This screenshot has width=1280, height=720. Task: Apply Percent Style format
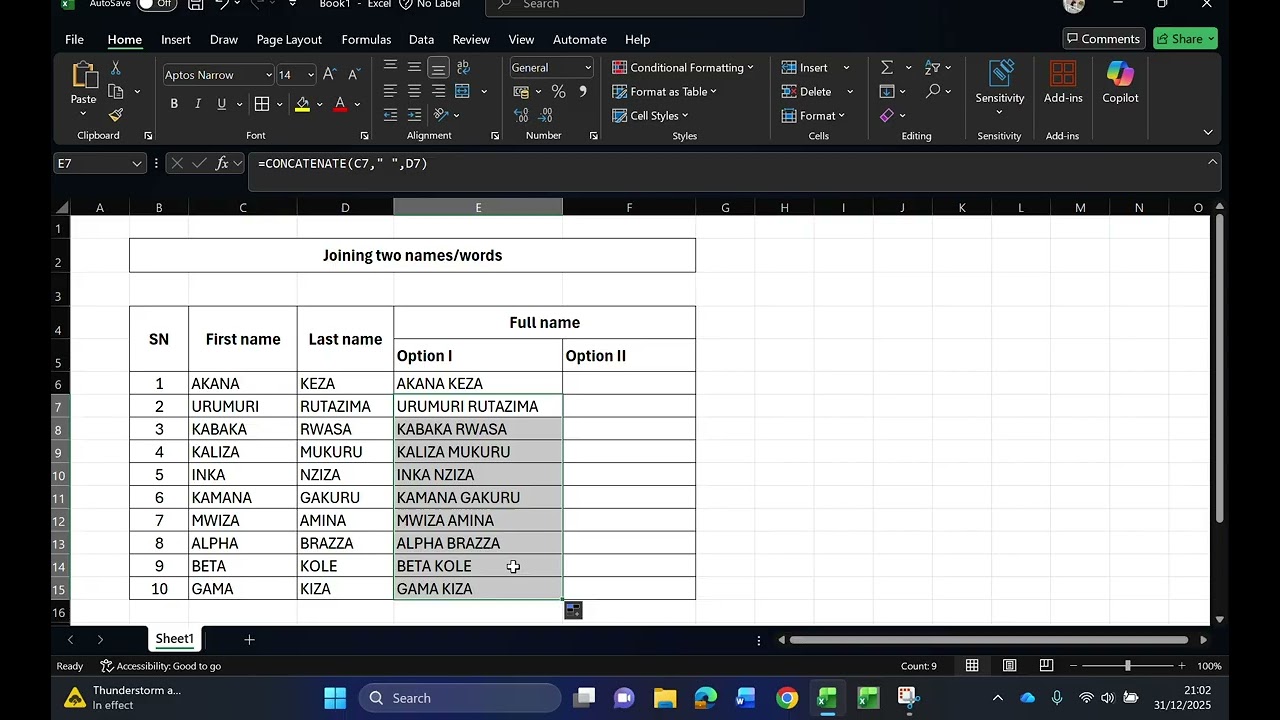(x=558, y=92)
